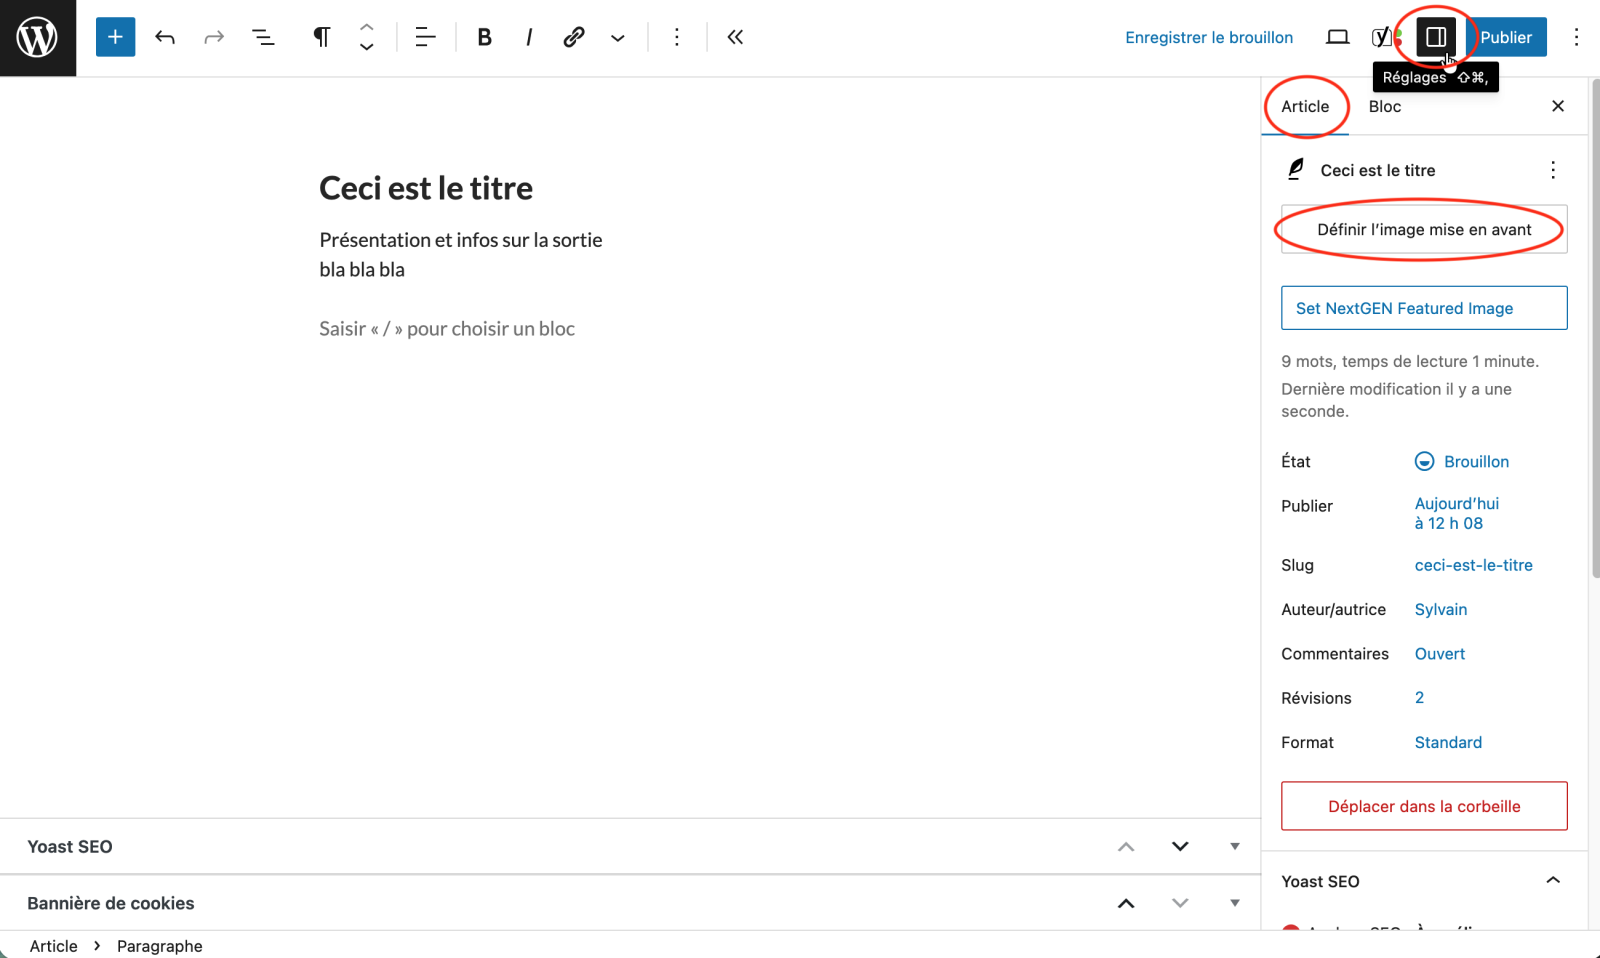This screenshot has width=1600, height=958.
Task: Click the undo arrow icon
Action: tap(165, 37)
